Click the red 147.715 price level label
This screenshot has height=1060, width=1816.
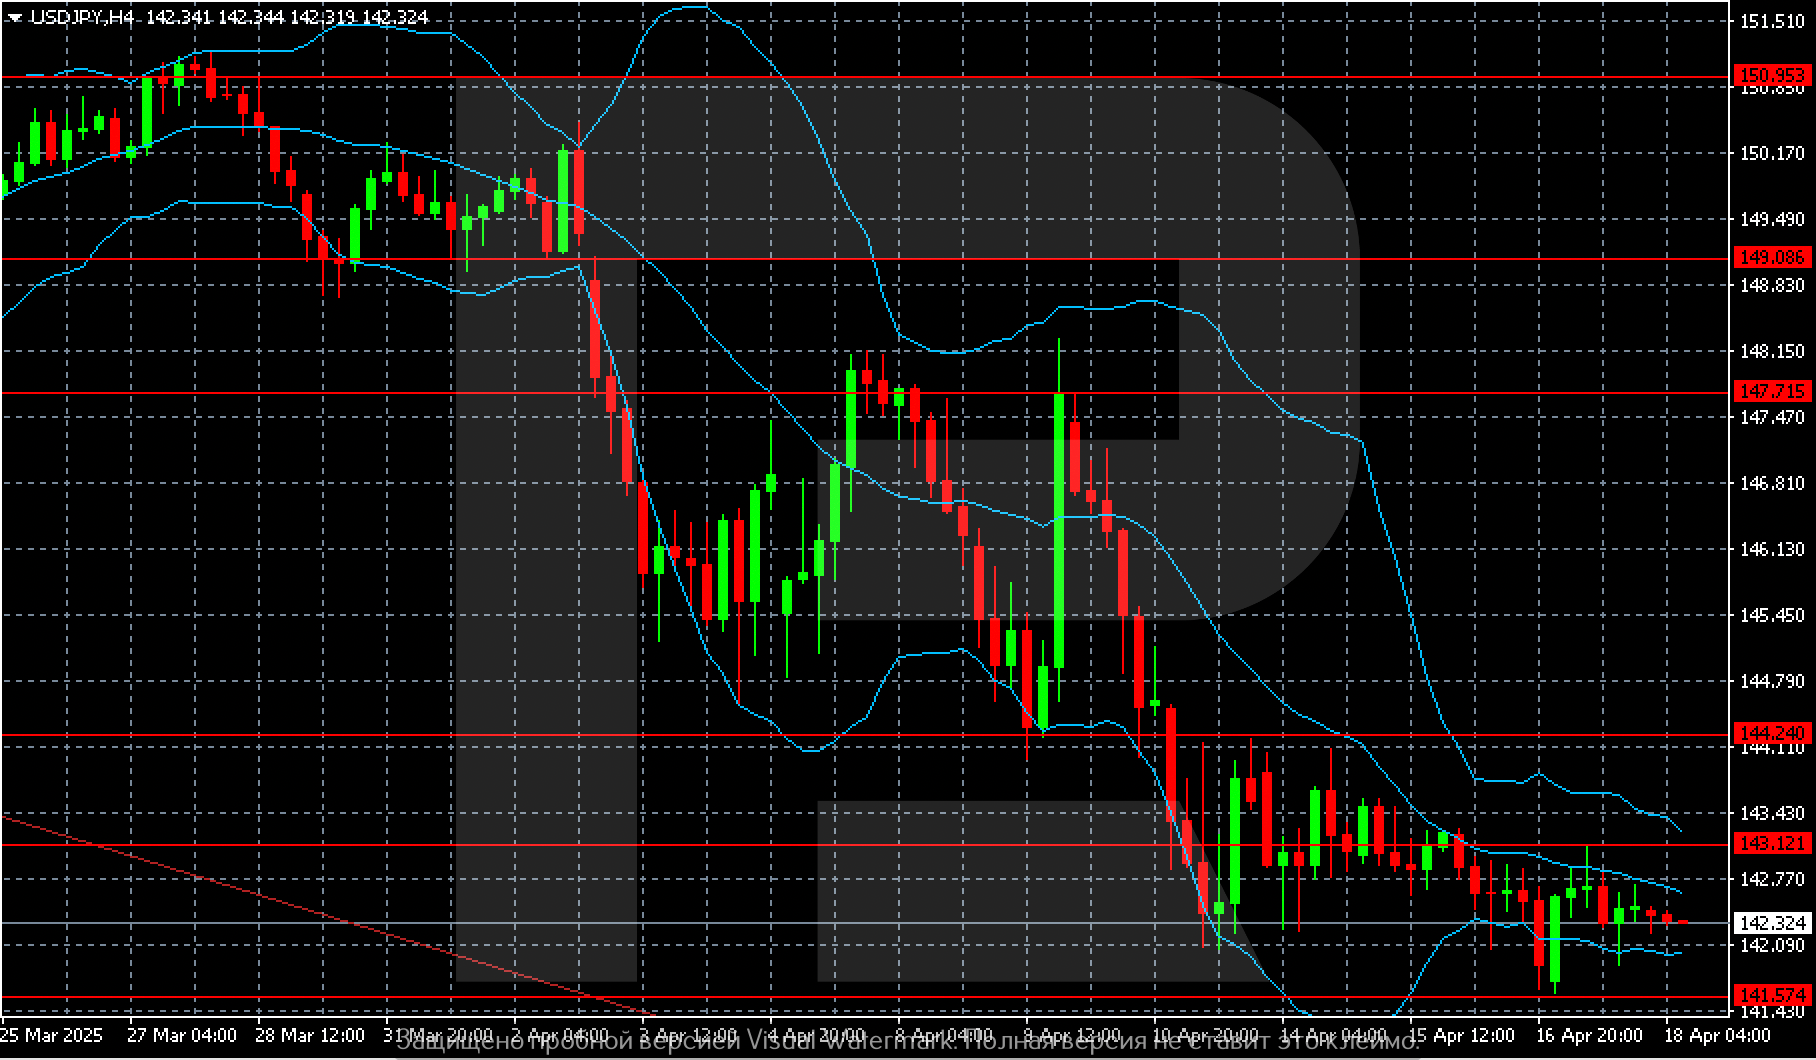[x=1773, y=392]
